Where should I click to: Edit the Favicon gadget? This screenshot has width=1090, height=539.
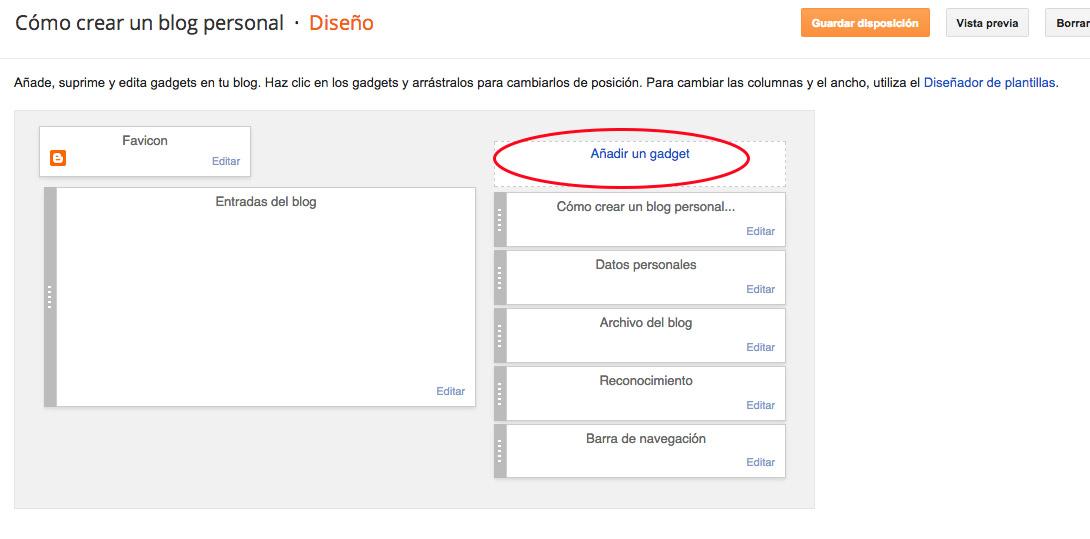point(226,161)
